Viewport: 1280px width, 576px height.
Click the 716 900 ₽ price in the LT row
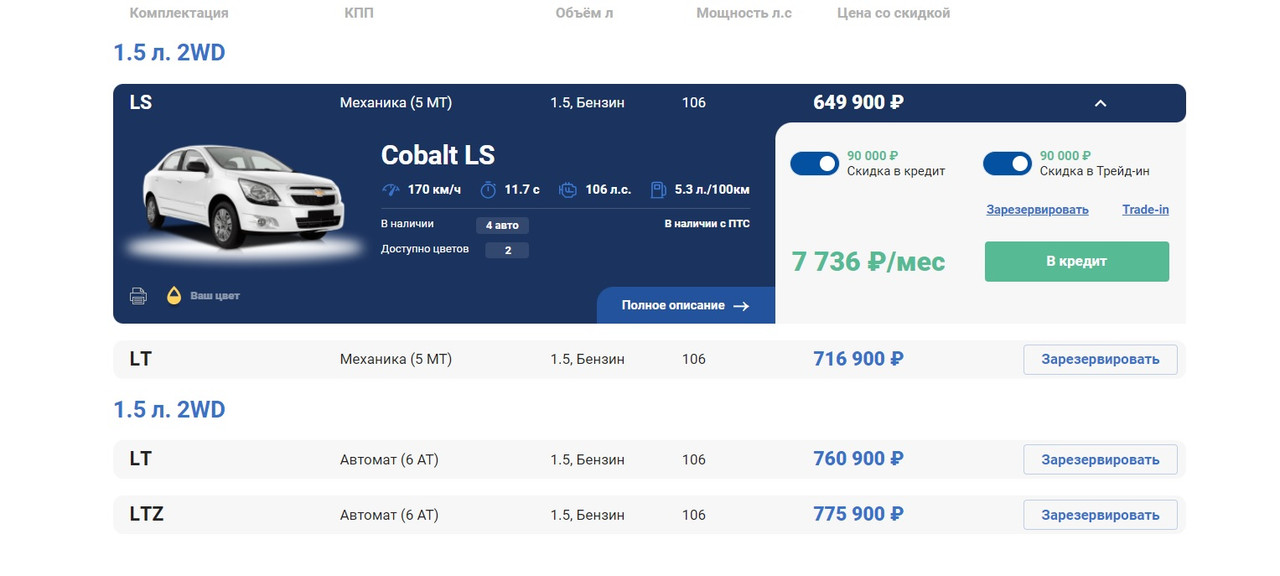click(859, 358)
